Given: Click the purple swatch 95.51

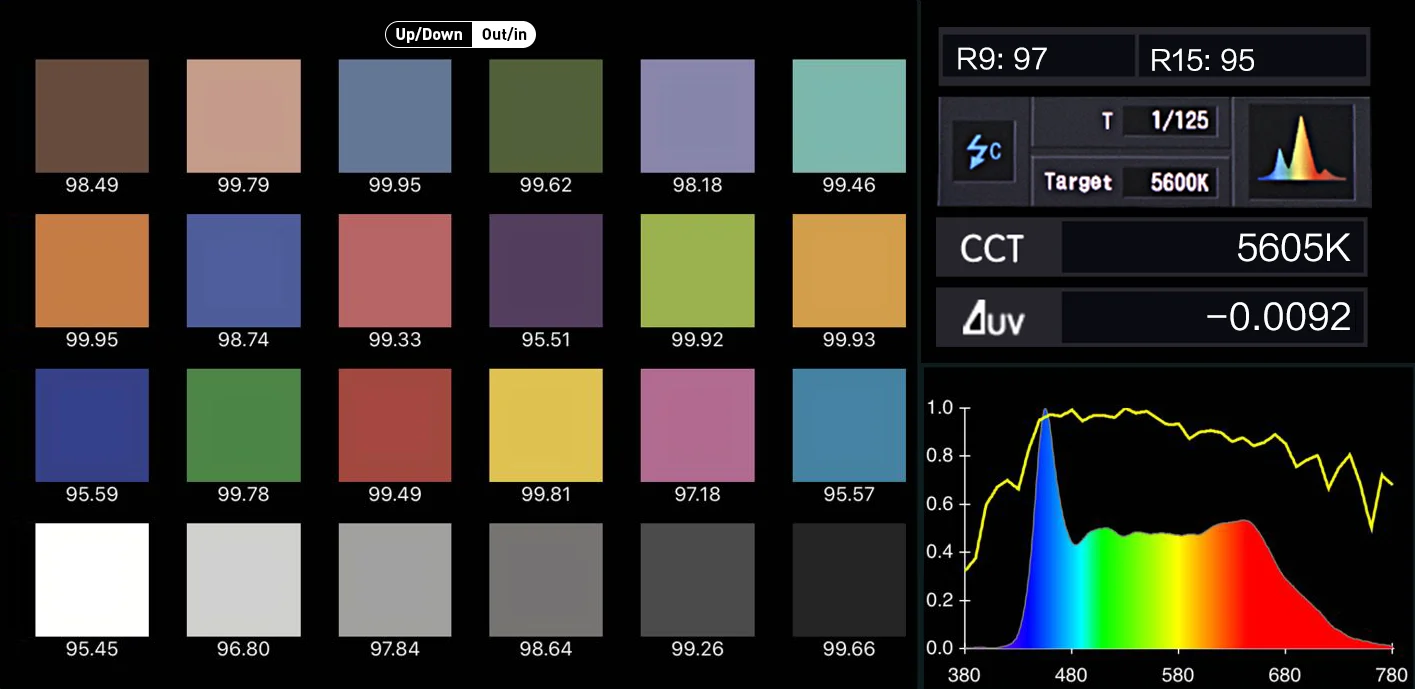Looking at the screenshot, I should point(546,270).
